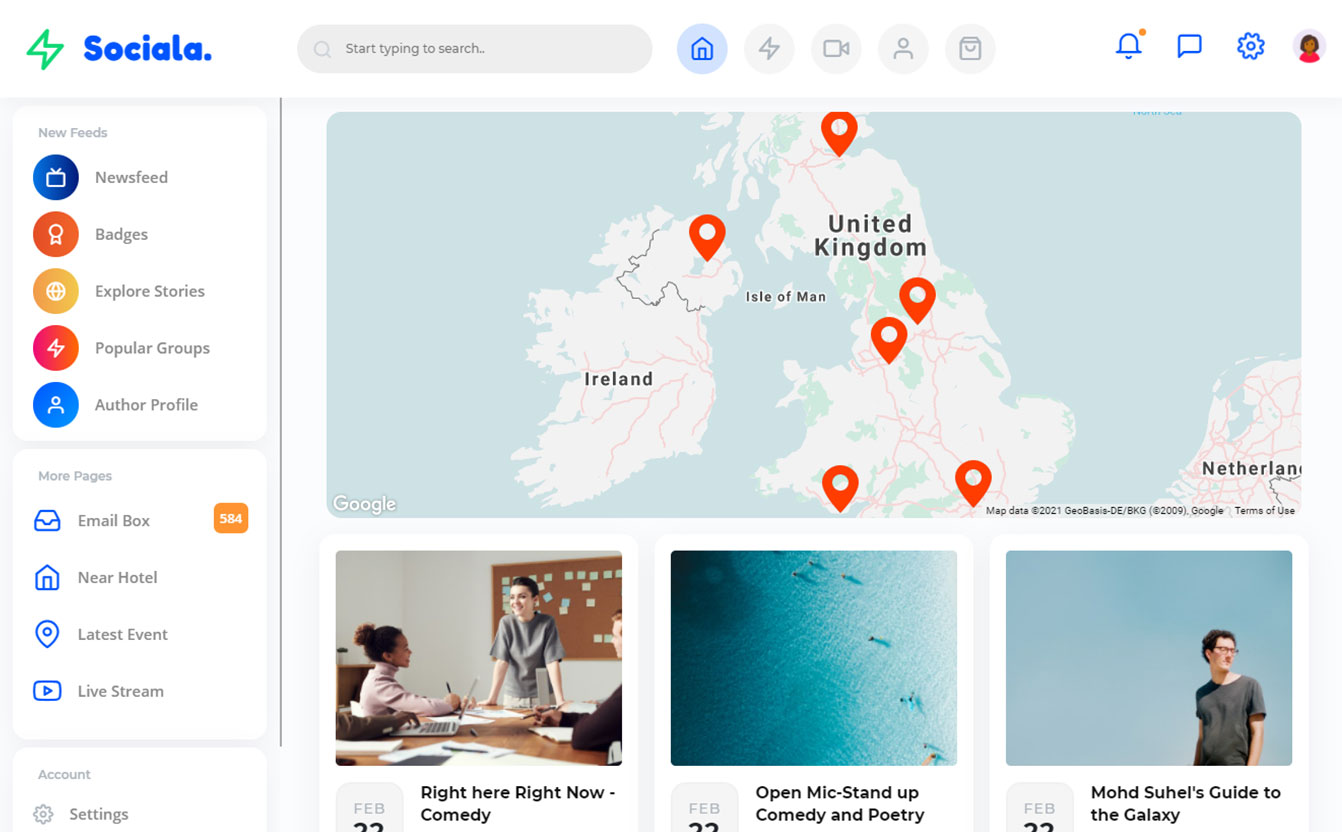Open the Live Stream page link
Image resolution: width=1342 pixels, height=832 pixels.
point(120,692)
